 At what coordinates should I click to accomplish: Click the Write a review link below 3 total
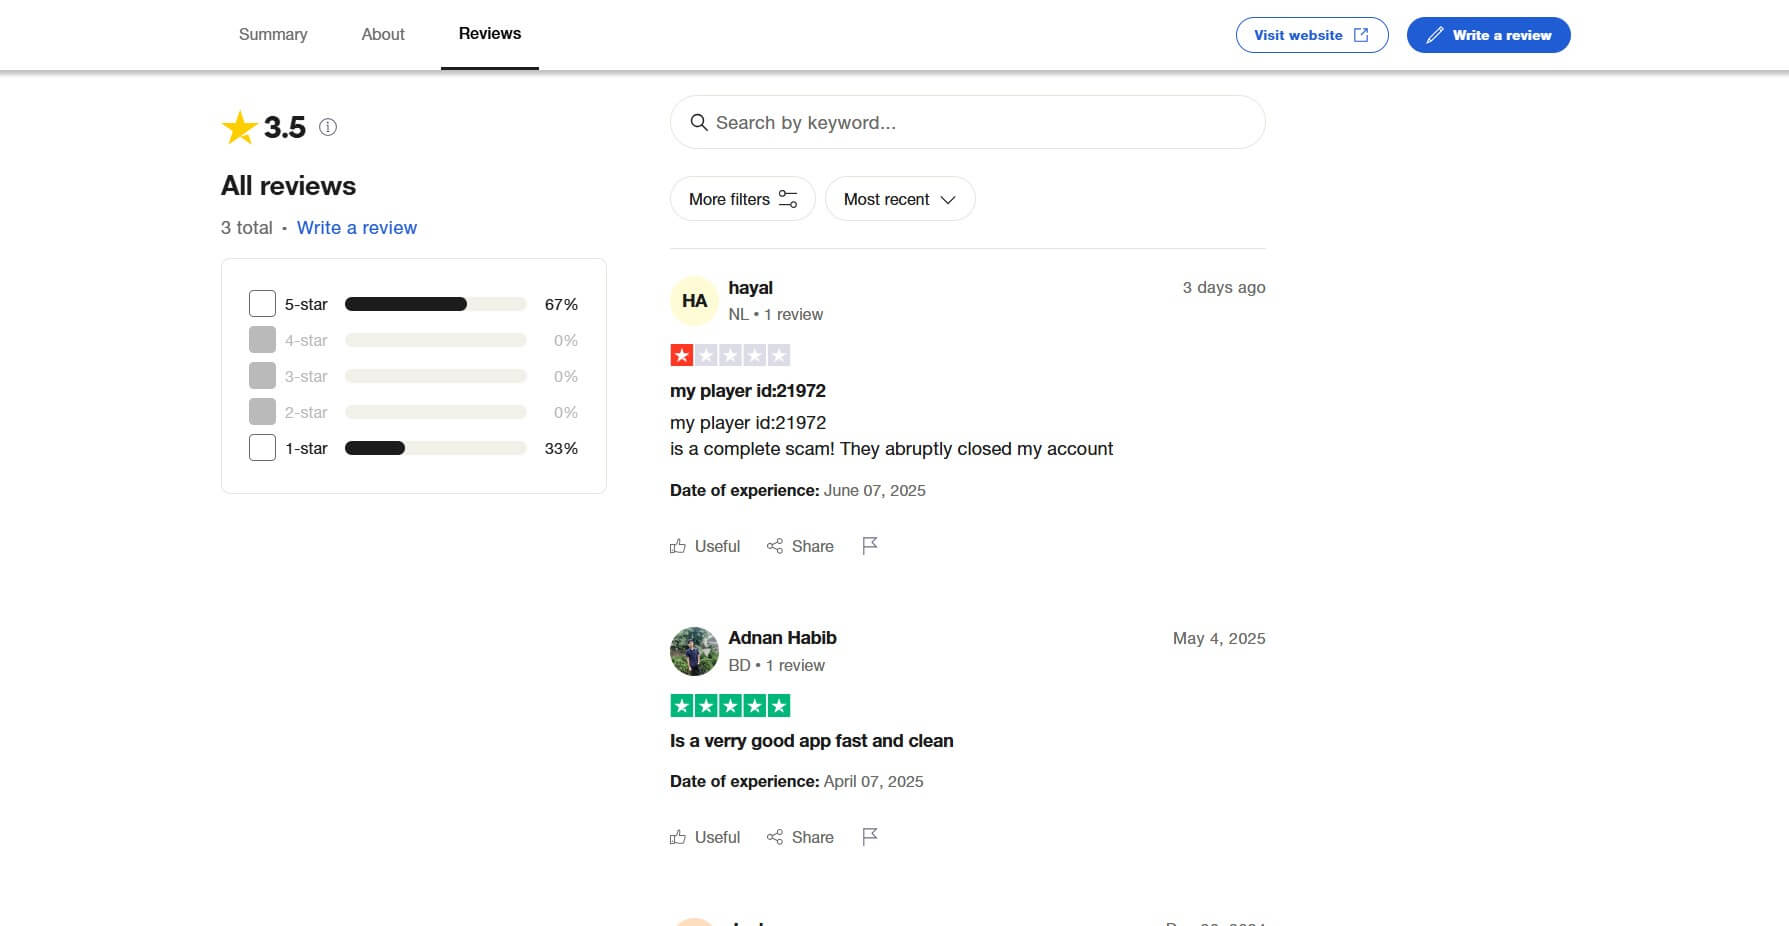click(x=356, y=228)
